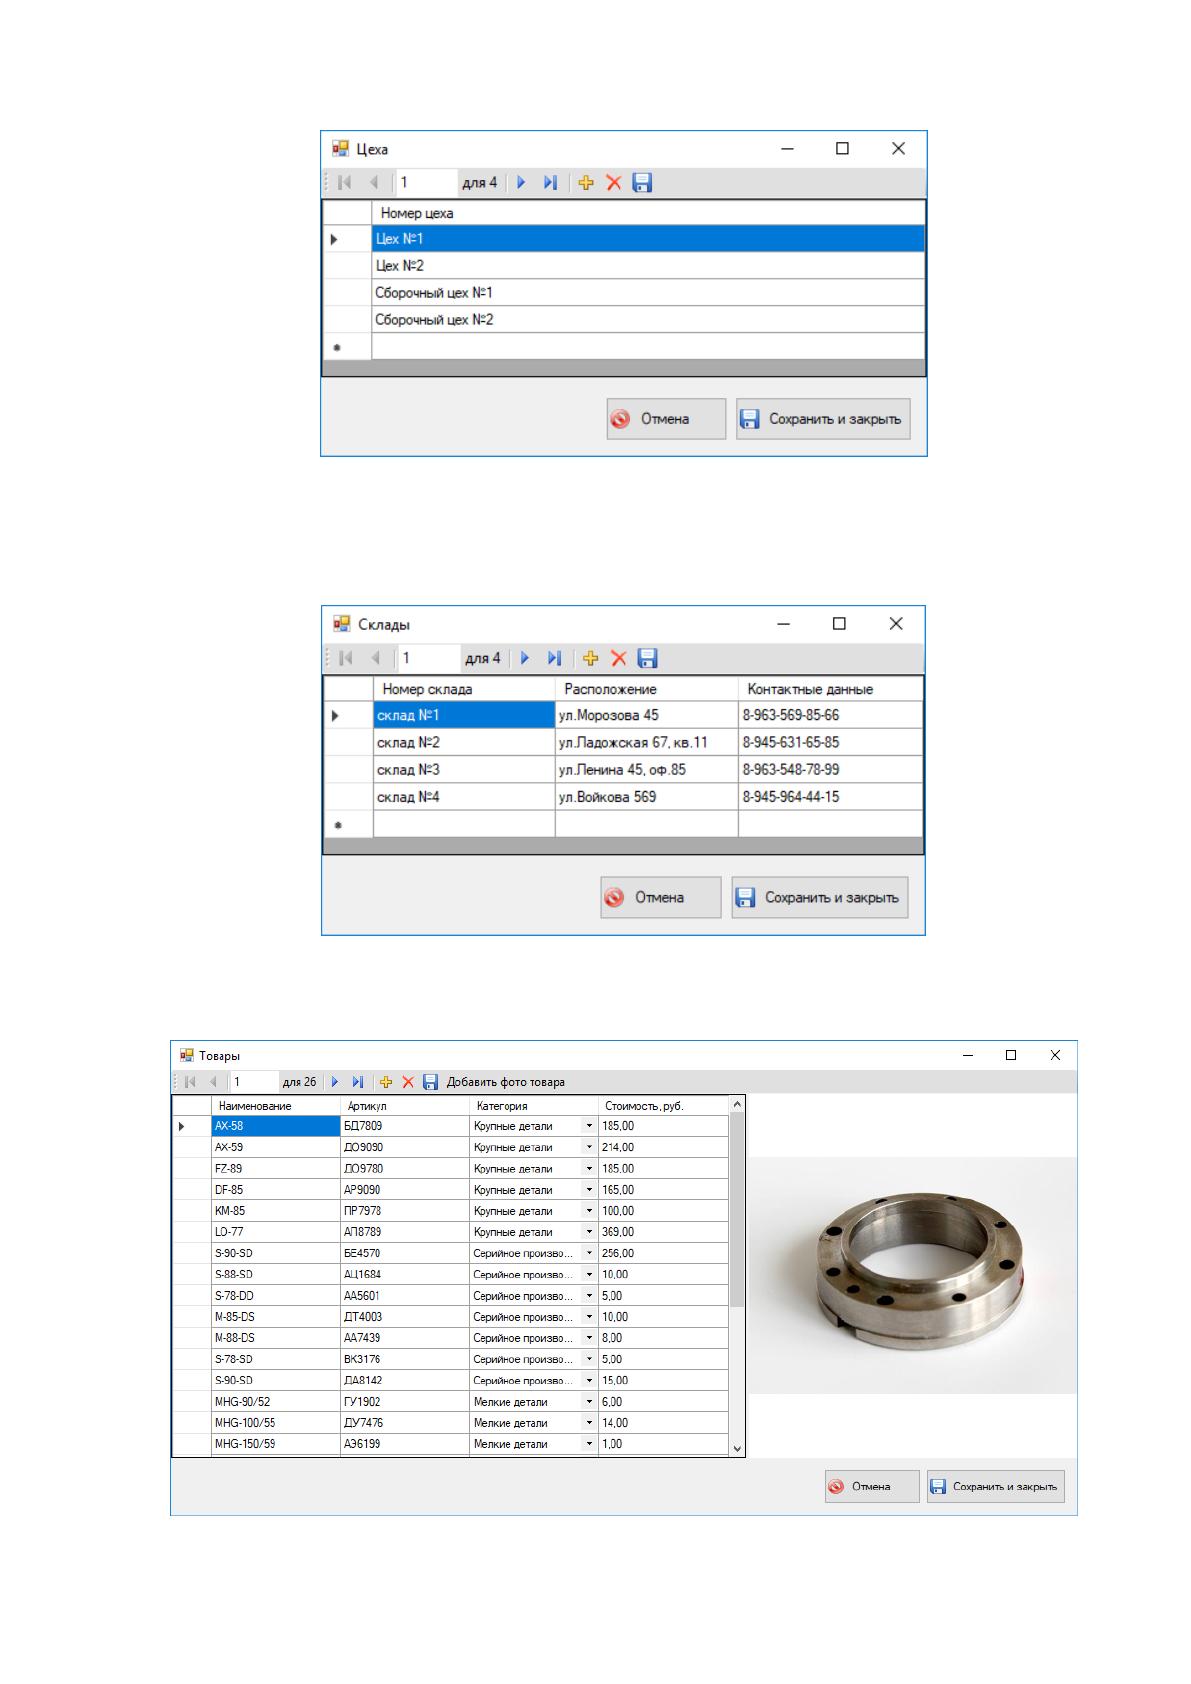Open category dropdown for AX-58 row
The height and width of the screenshot is (1684, 1191).
click(x=589, y=1126)
